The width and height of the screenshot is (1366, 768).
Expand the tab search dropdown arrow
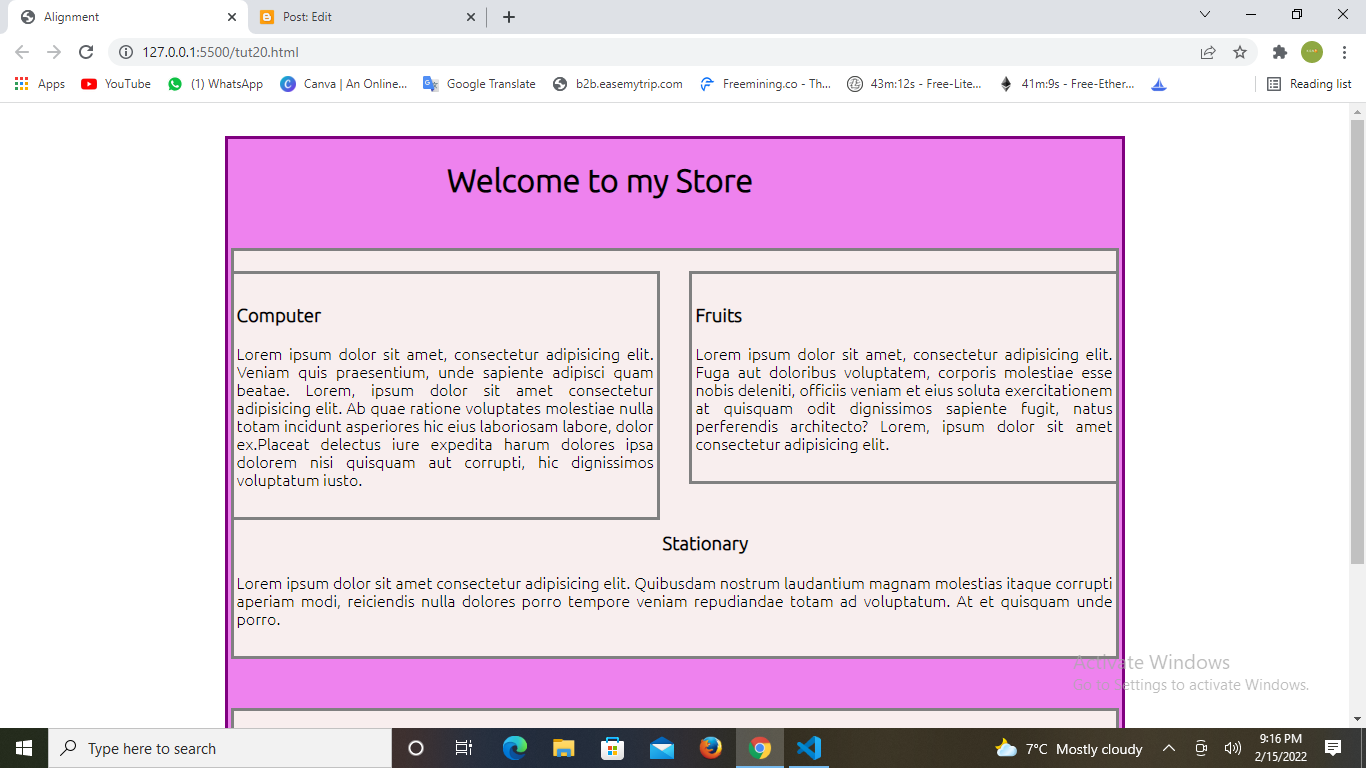coord(1205,14)
